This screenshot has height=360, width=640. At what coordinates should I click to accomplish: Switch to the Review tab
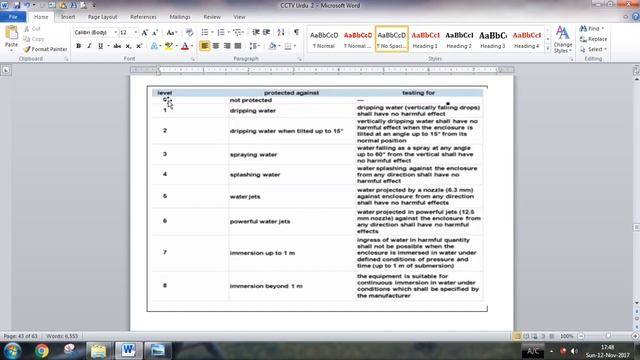(x=212, y=17)
